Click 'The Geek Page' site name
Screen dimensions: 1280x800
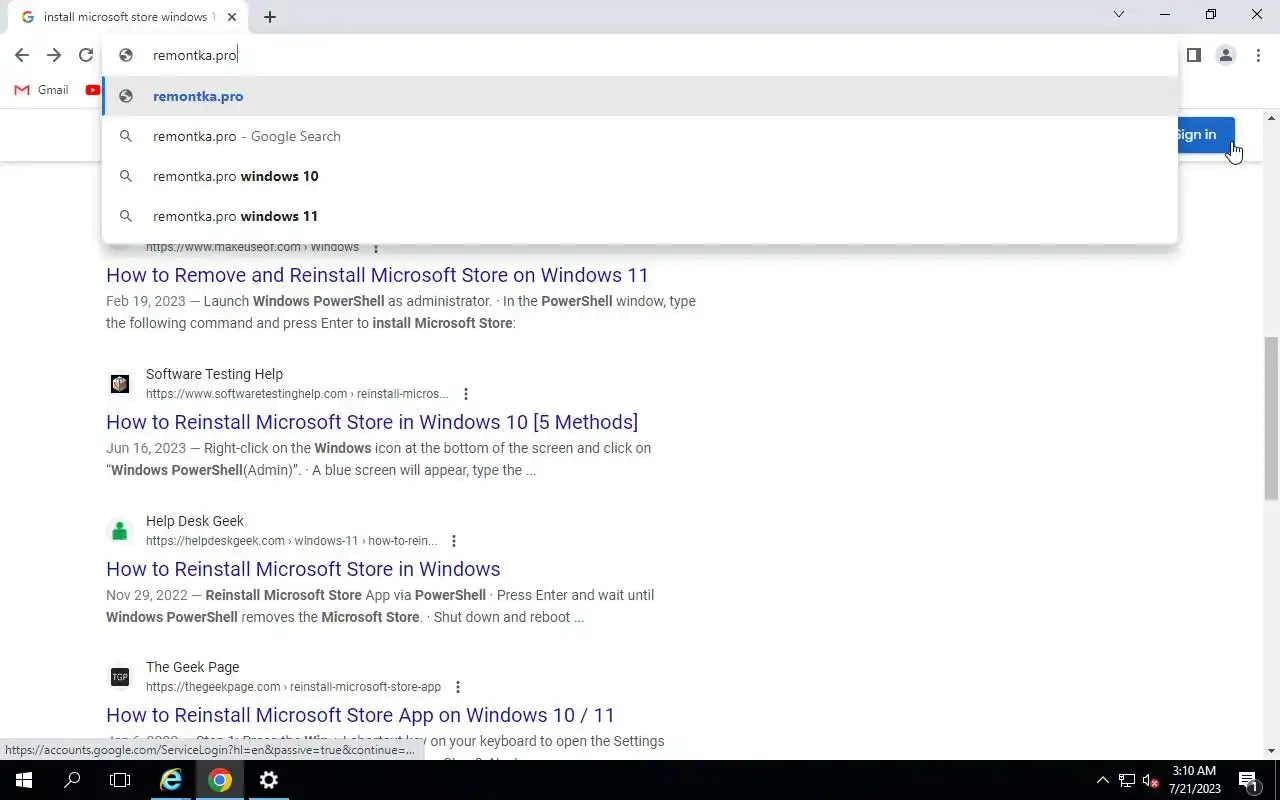point(192,667)
